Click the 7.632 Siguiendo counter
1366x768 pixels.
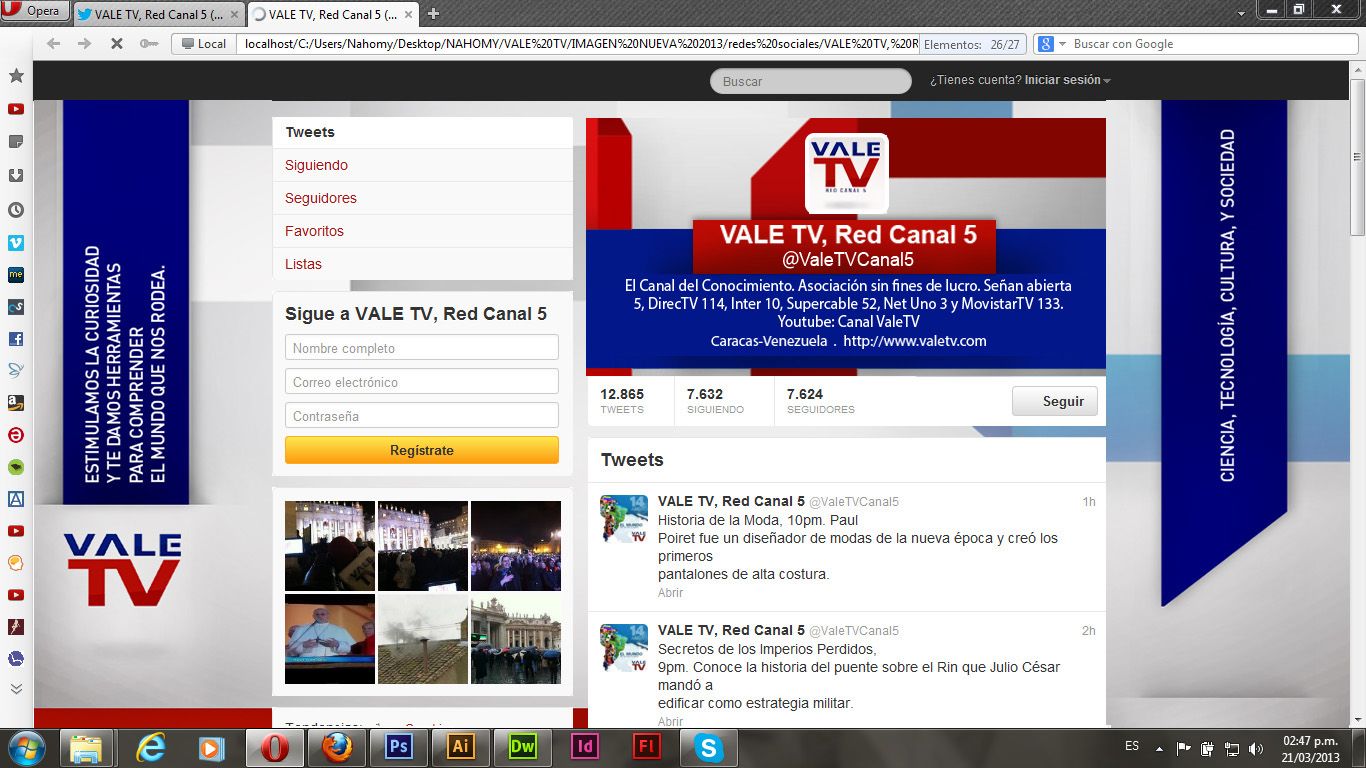coord(715,401)
